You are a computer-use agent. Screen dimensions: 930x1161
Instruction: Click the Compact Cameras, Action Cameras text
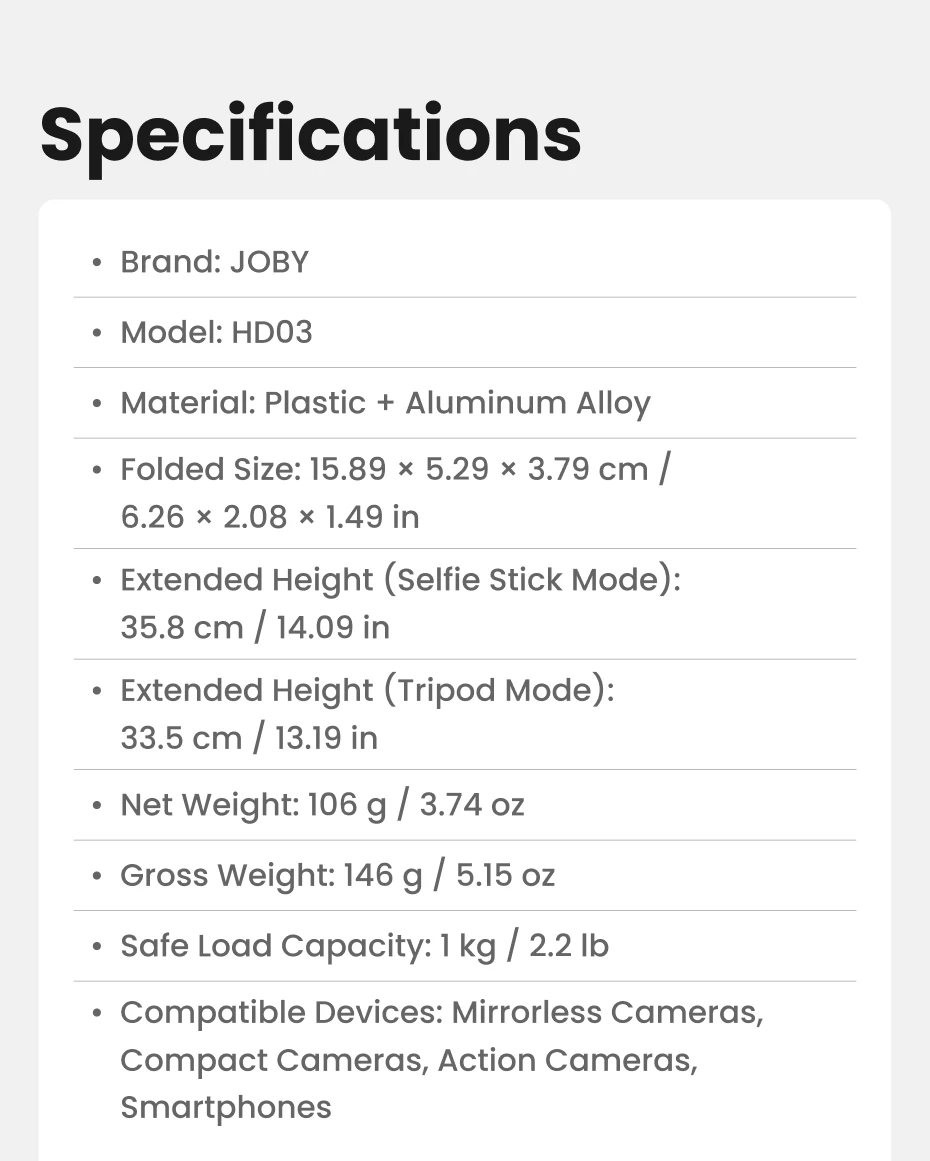coord(409,1060)
